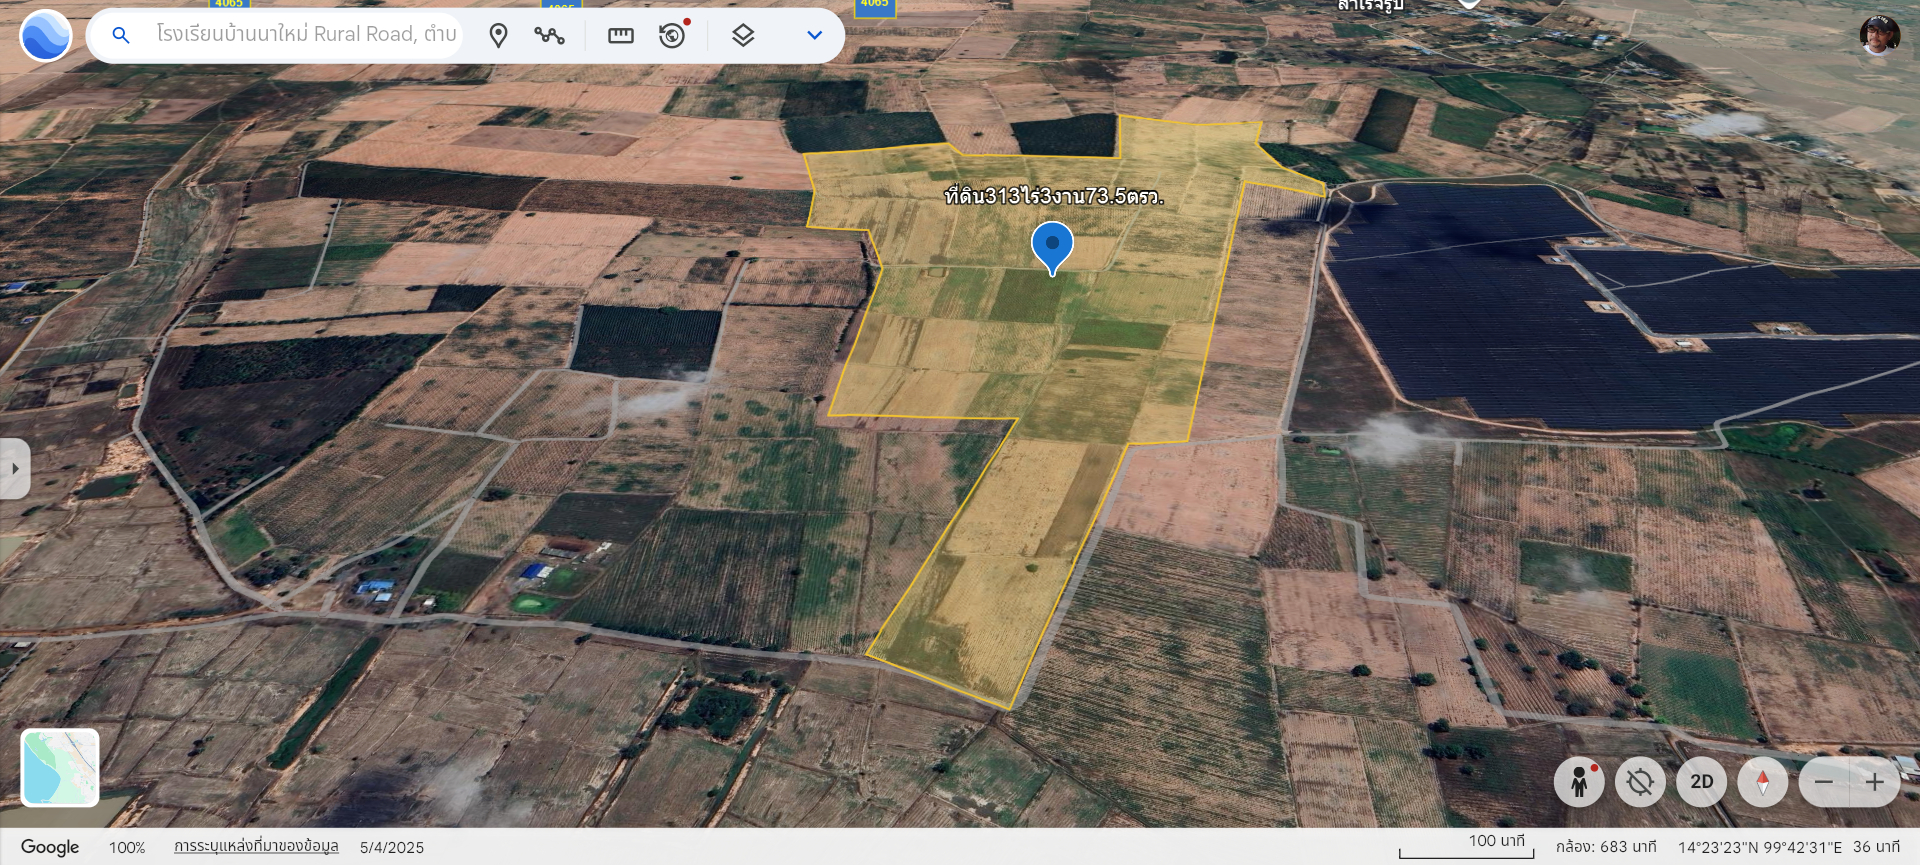Click the Google Earth logo button

[x=45, y=36]
